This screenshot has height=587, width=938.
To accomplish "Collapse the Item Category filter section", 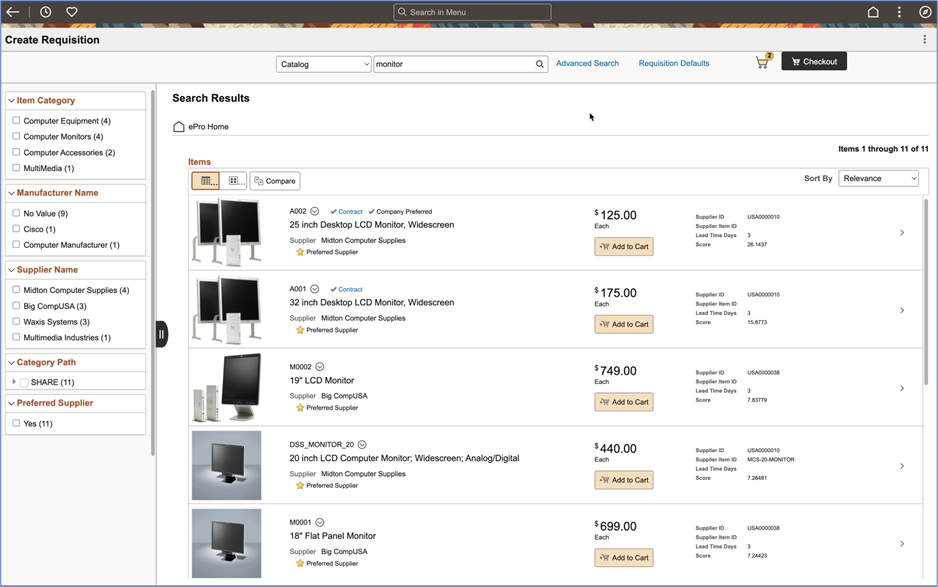I will (11, 100).
